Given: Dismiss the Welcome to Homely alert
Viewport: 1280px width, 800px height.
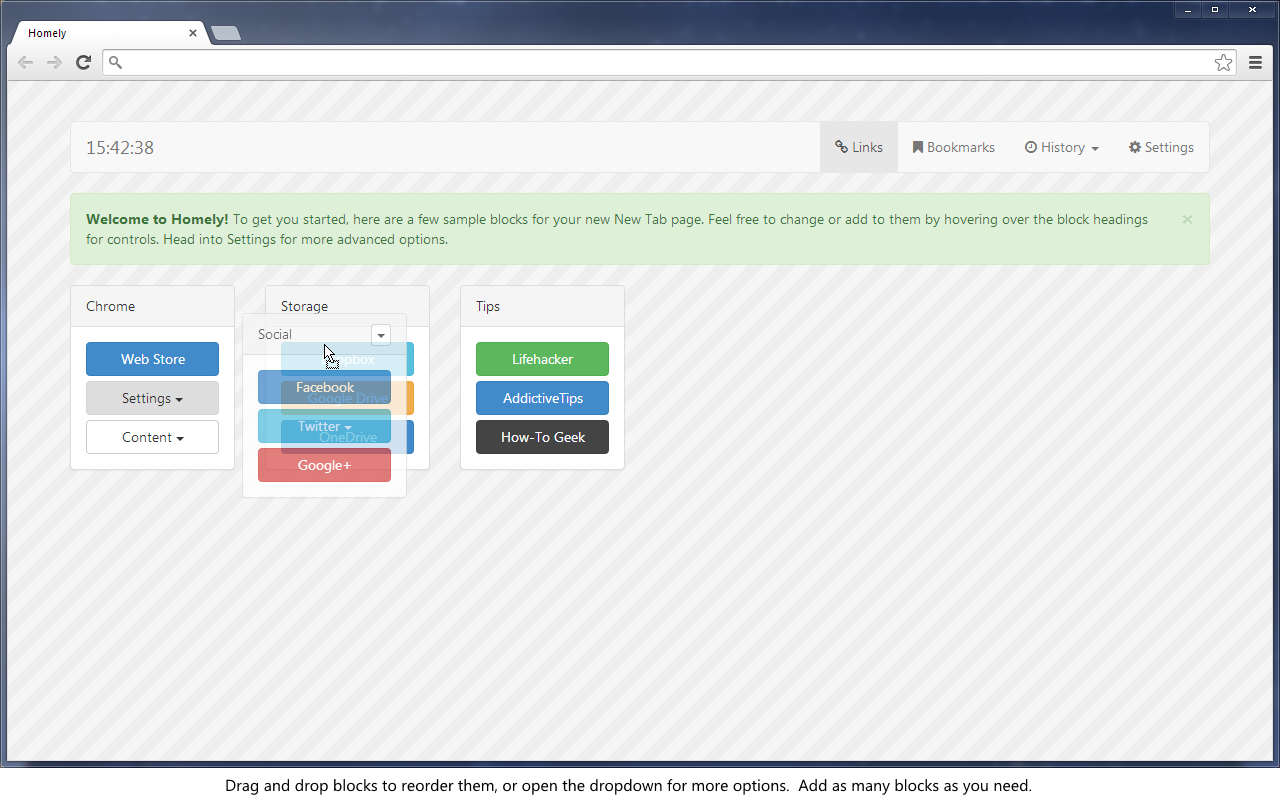Looking at the screenshot, I should tap(1187, 219).
